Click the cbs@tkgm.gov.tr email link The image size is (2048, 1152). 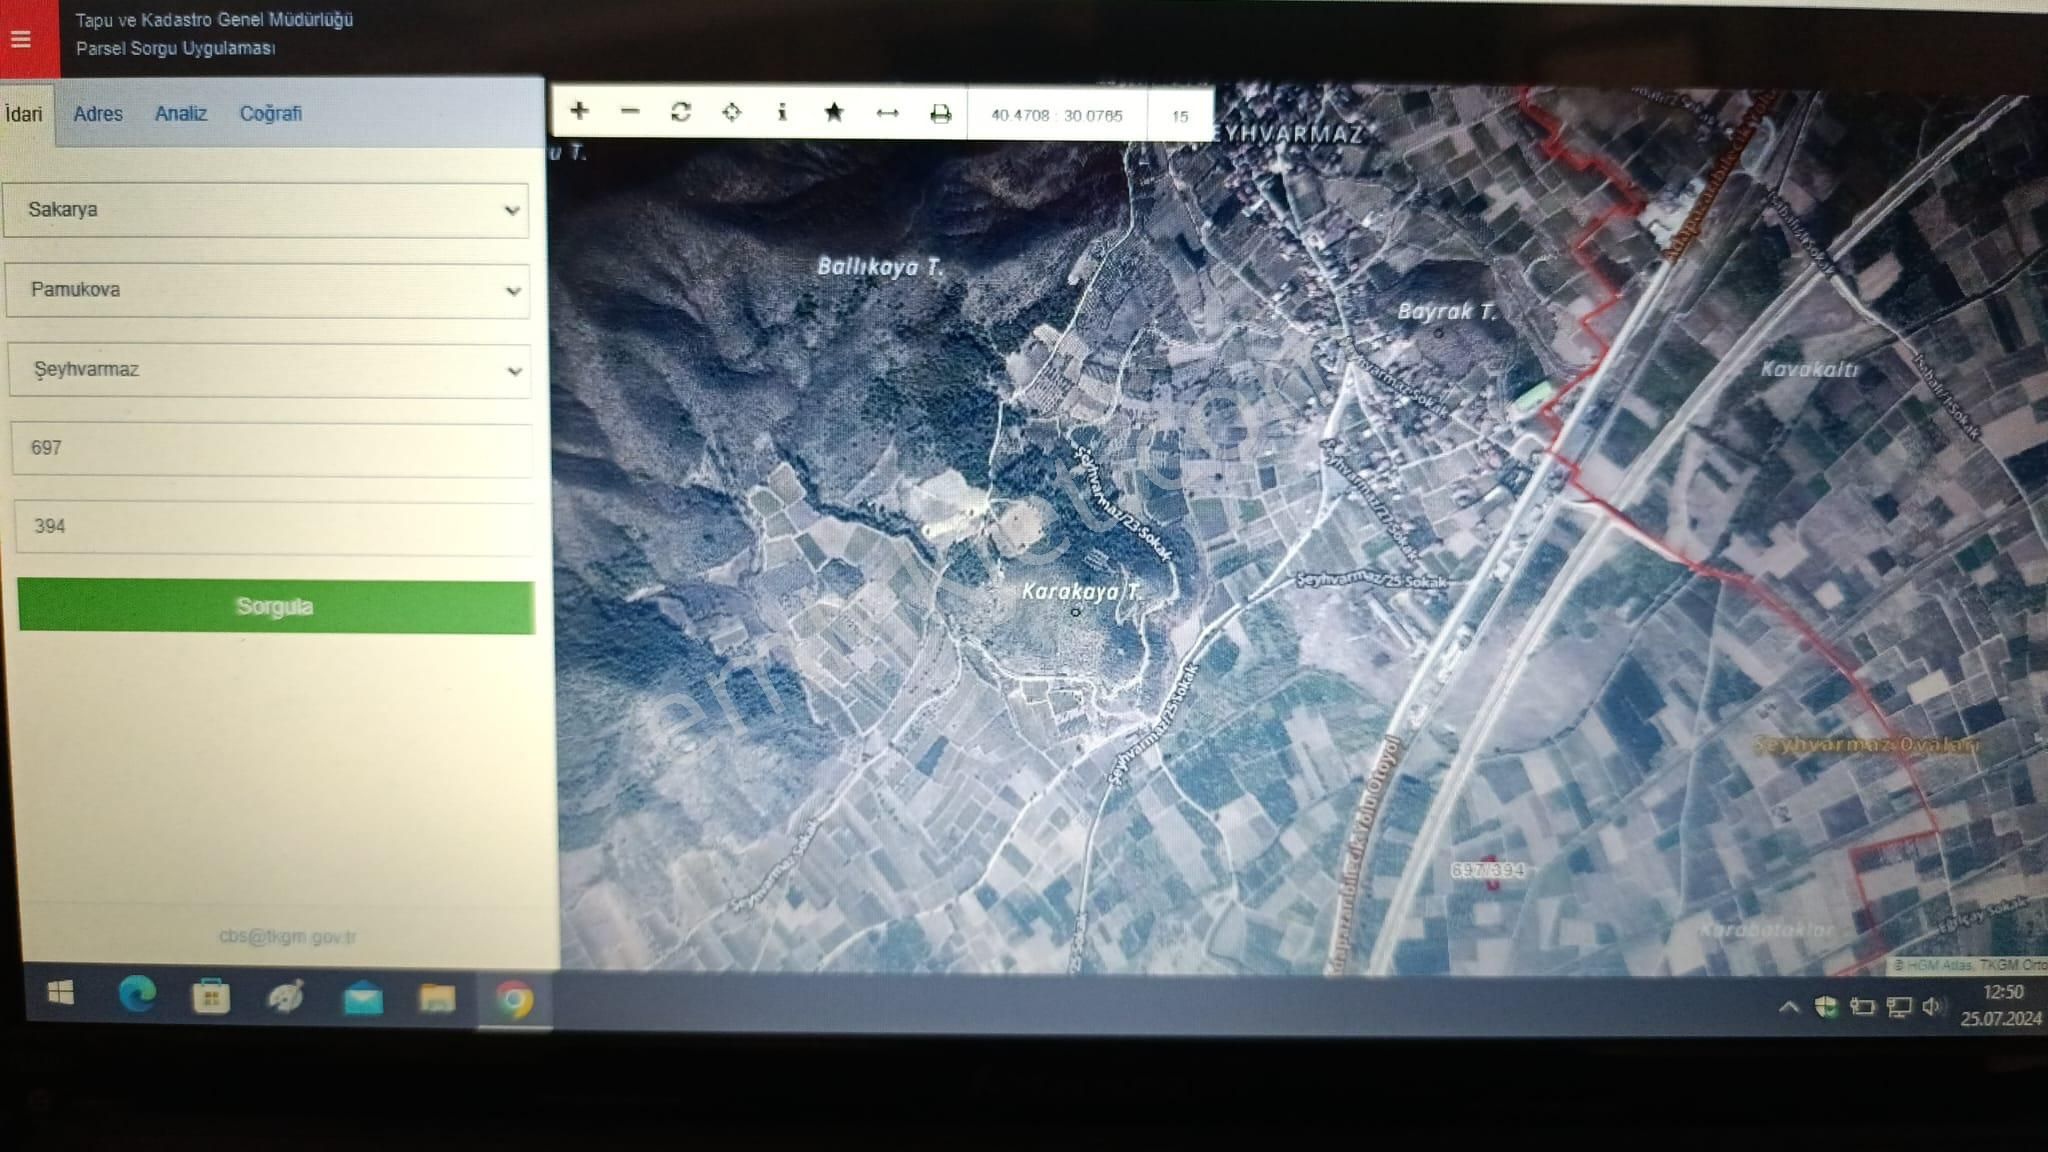tap(287, 937)
